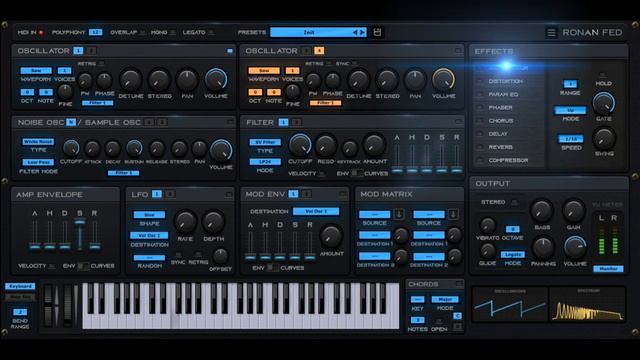Click Oscillator 1 Pan knob
640x360 pixels.
187,80
